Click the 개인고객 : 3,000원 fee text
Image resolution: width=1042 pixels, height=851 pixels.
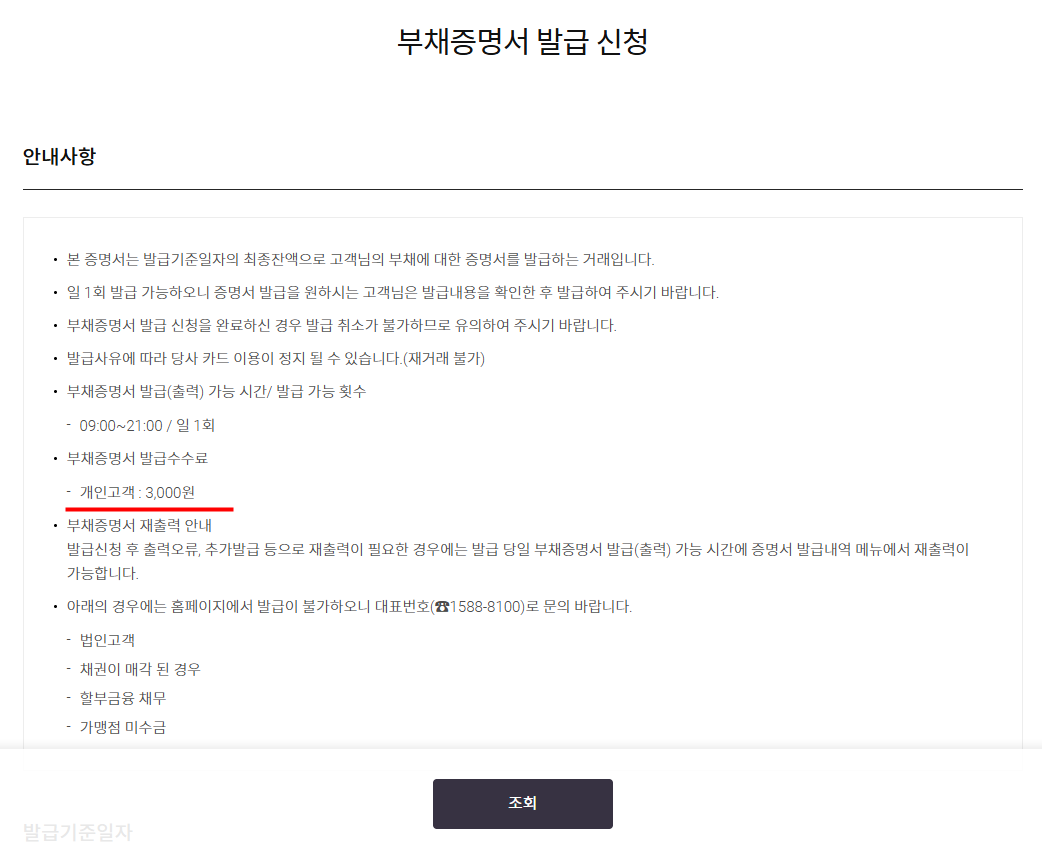click(x=137, y=492)
